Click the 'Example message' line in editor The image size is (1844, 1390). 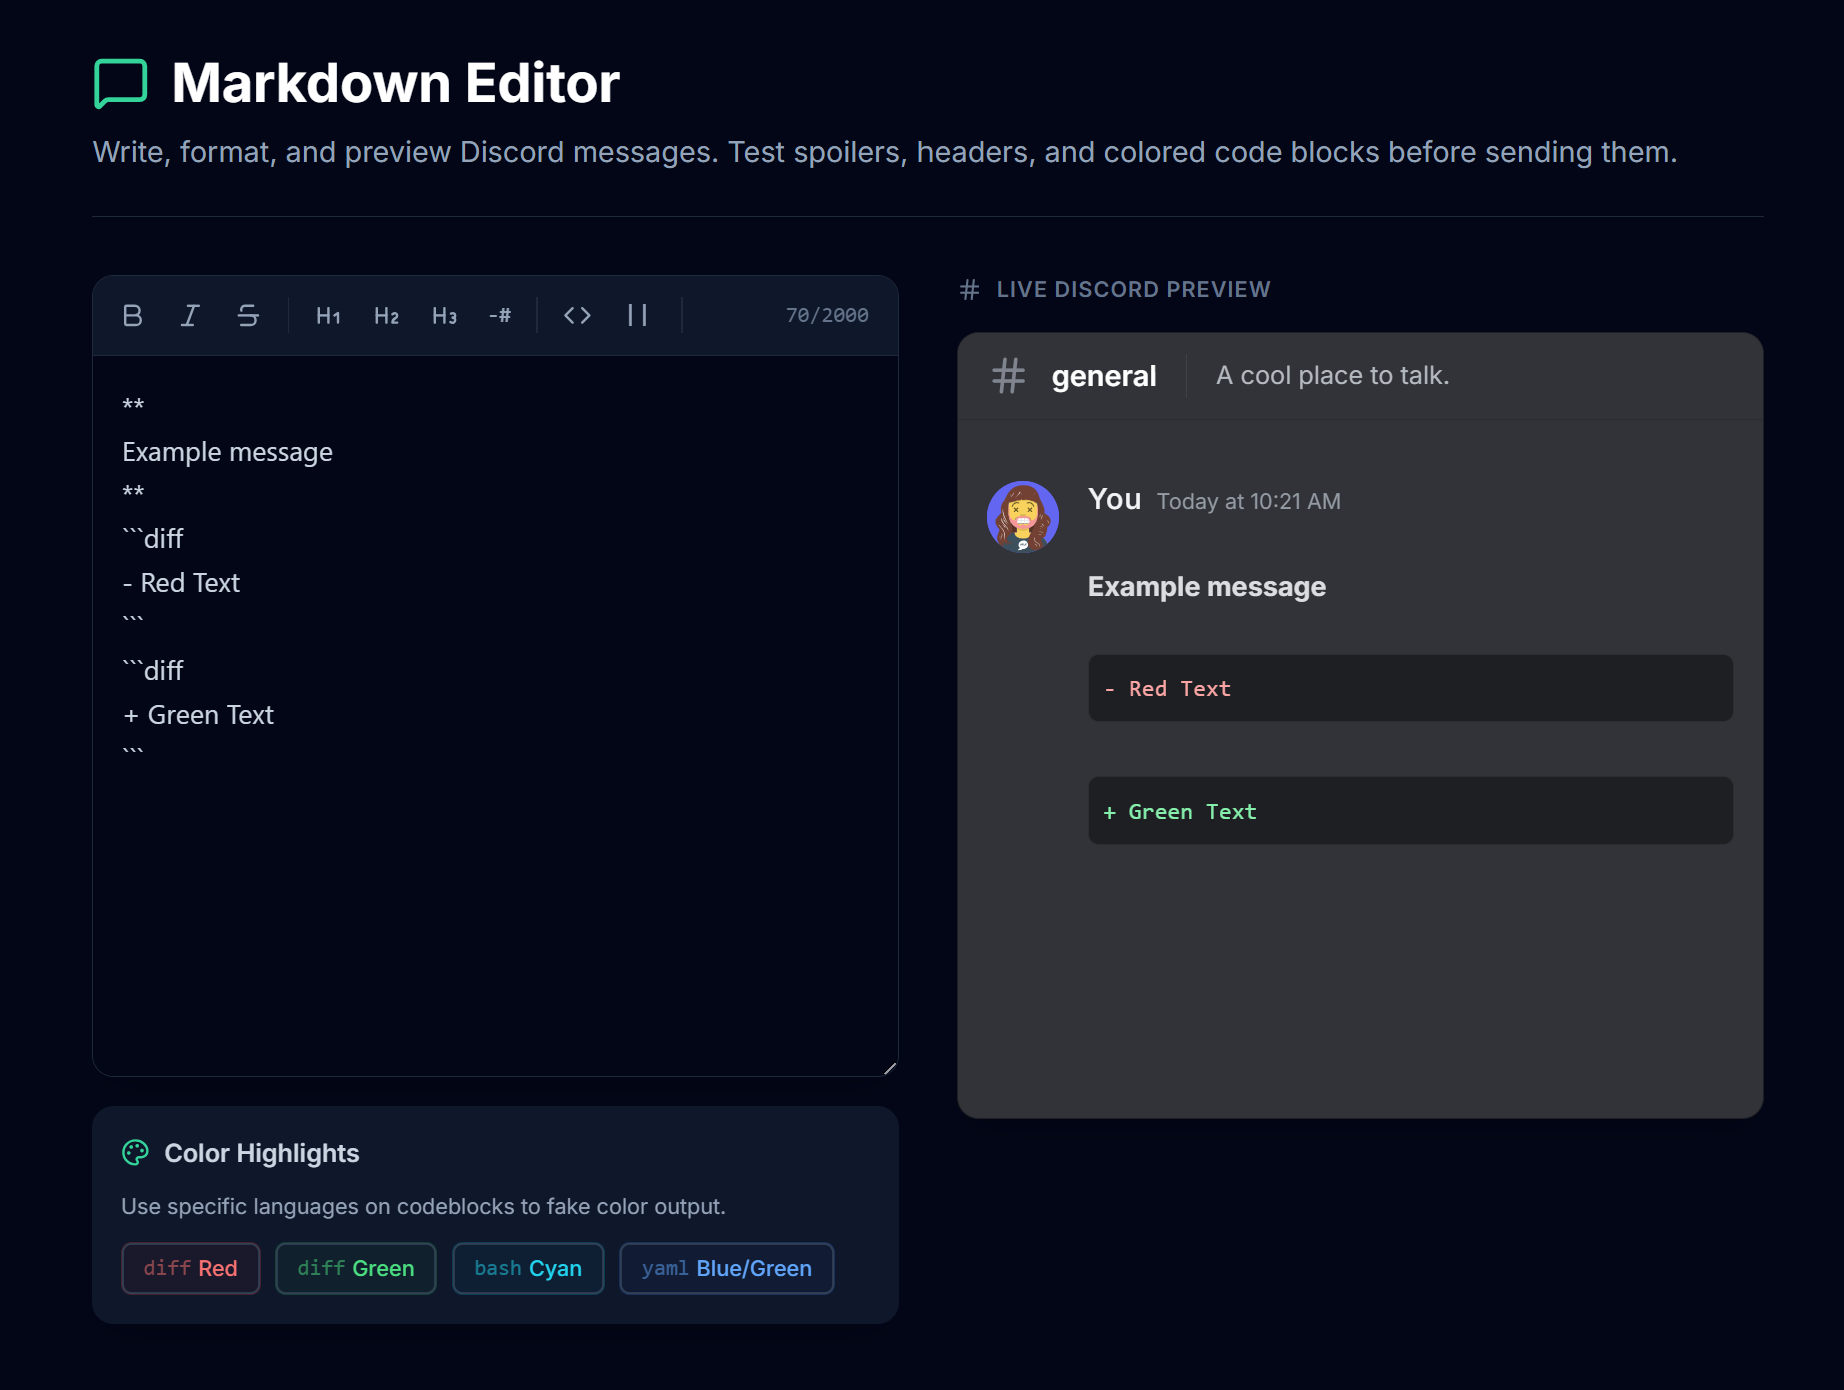(x=228, y=452)
